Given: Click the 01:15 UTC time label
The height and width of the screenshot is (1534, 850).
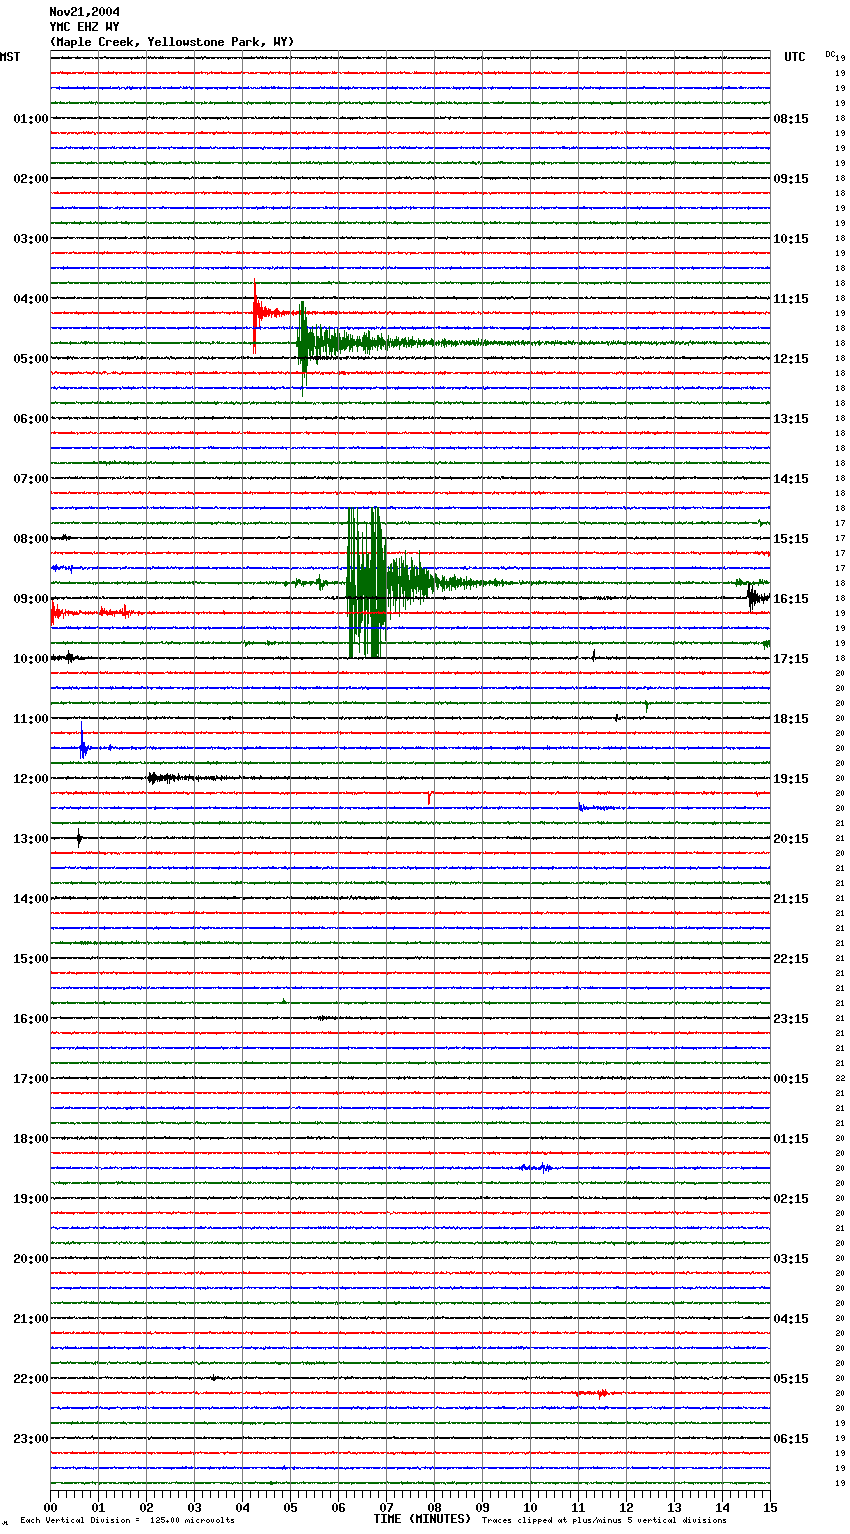Looking at the screenshot, I should click(x=791, y=1139).
